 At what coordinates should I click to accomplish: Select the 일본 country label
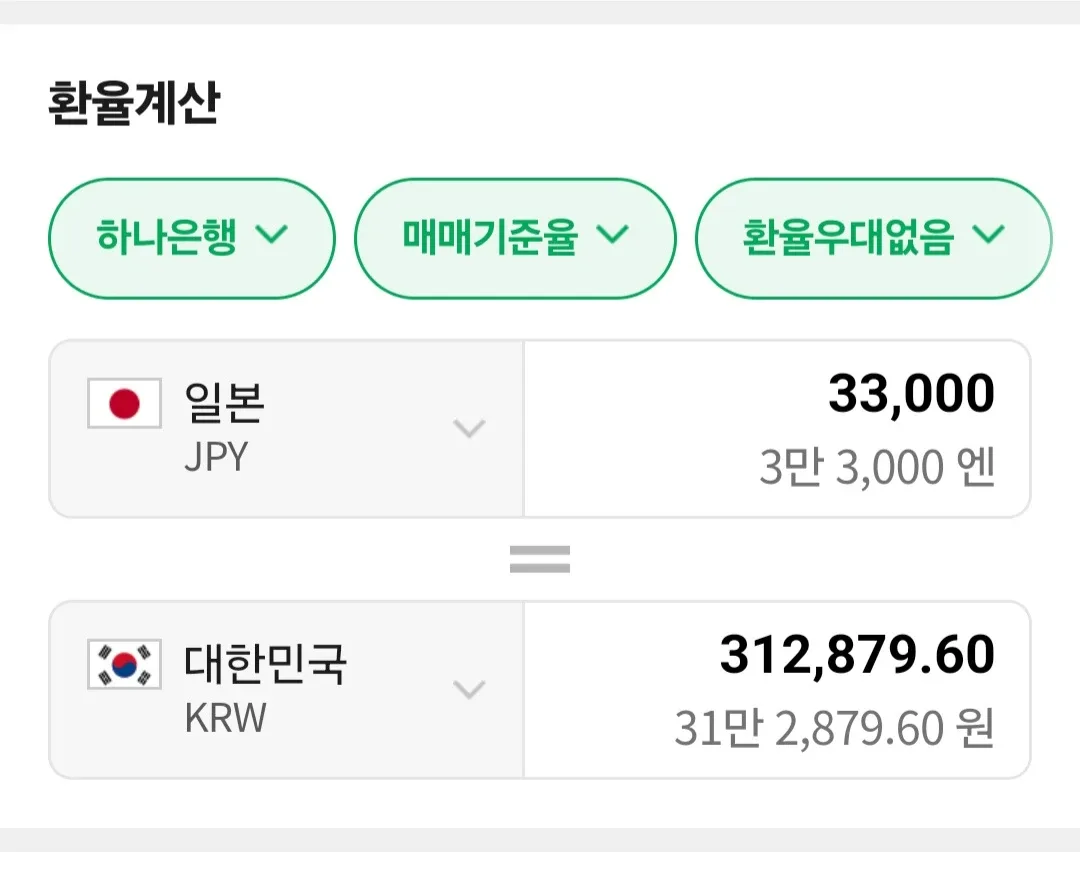coord(224,402)
